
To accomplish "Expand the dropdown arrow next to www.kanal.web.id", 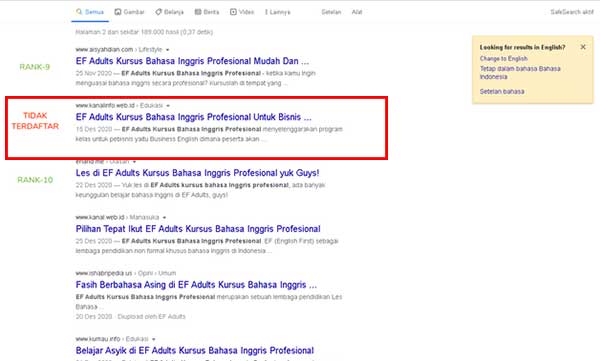I will click(164, 217).
